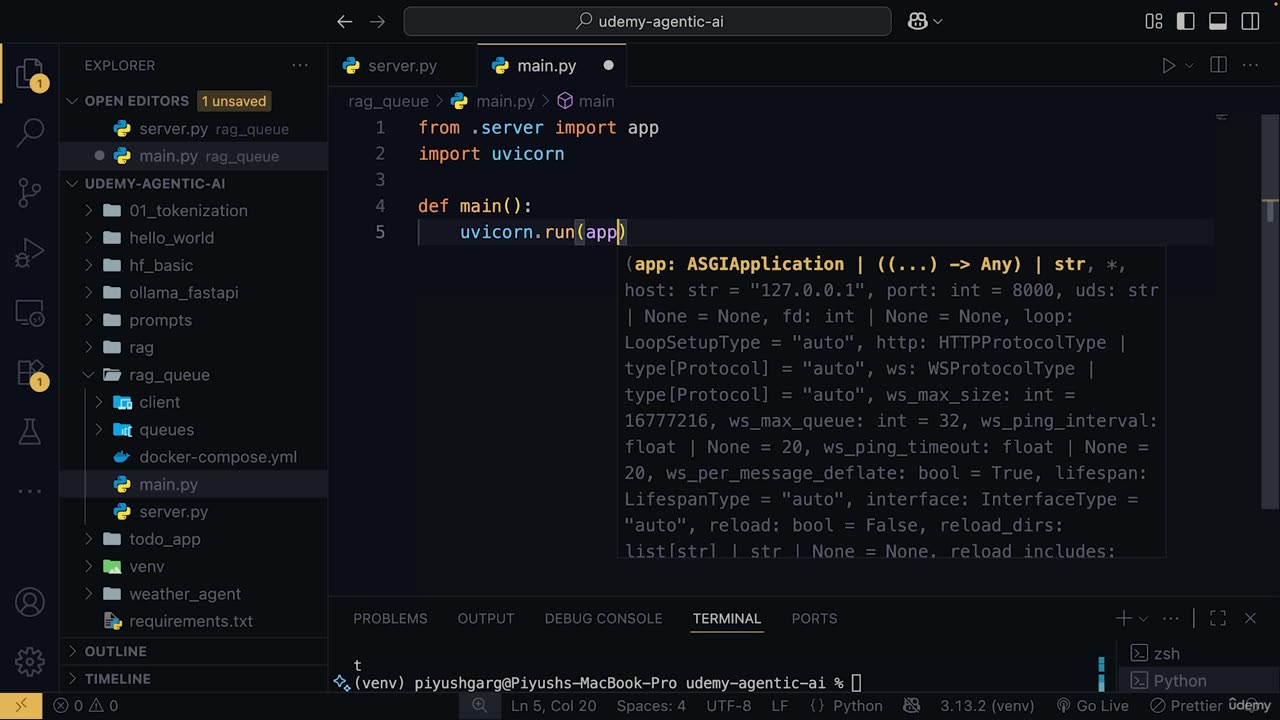Image resolution: width=1280 pixels, height=720 pixels.
Task: Collapse the rag_queue folder
Action: coord(169,375)
